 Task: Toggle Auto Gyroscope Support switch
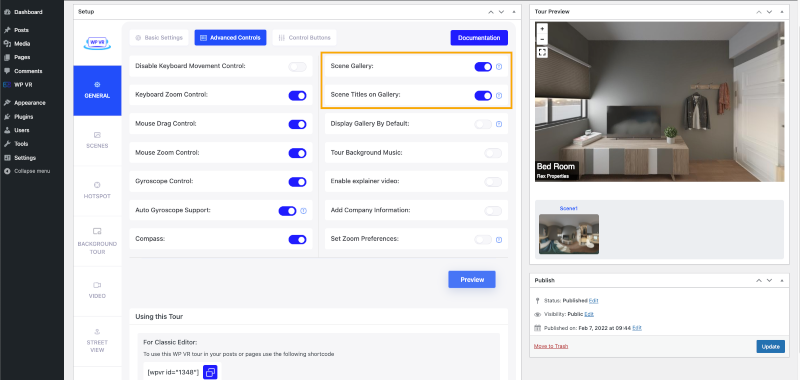287,211
